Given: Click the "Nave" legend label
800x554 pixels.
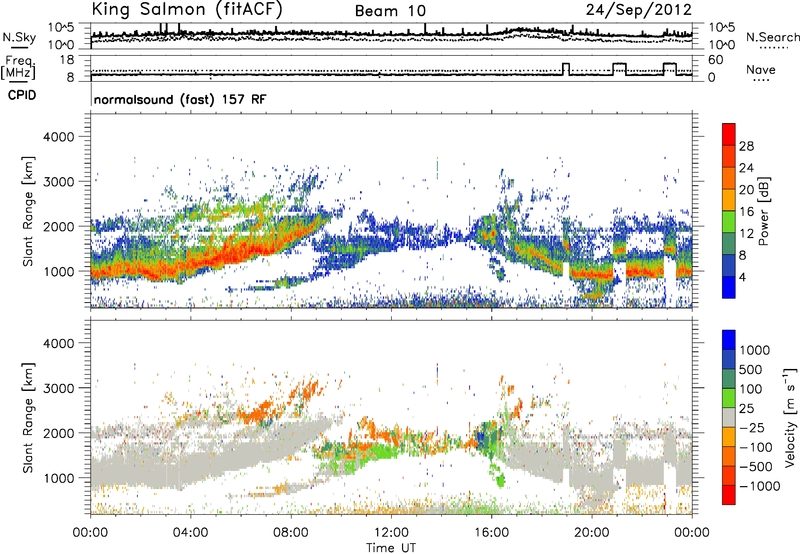Looking at the screenshot, I should [761, 69].
